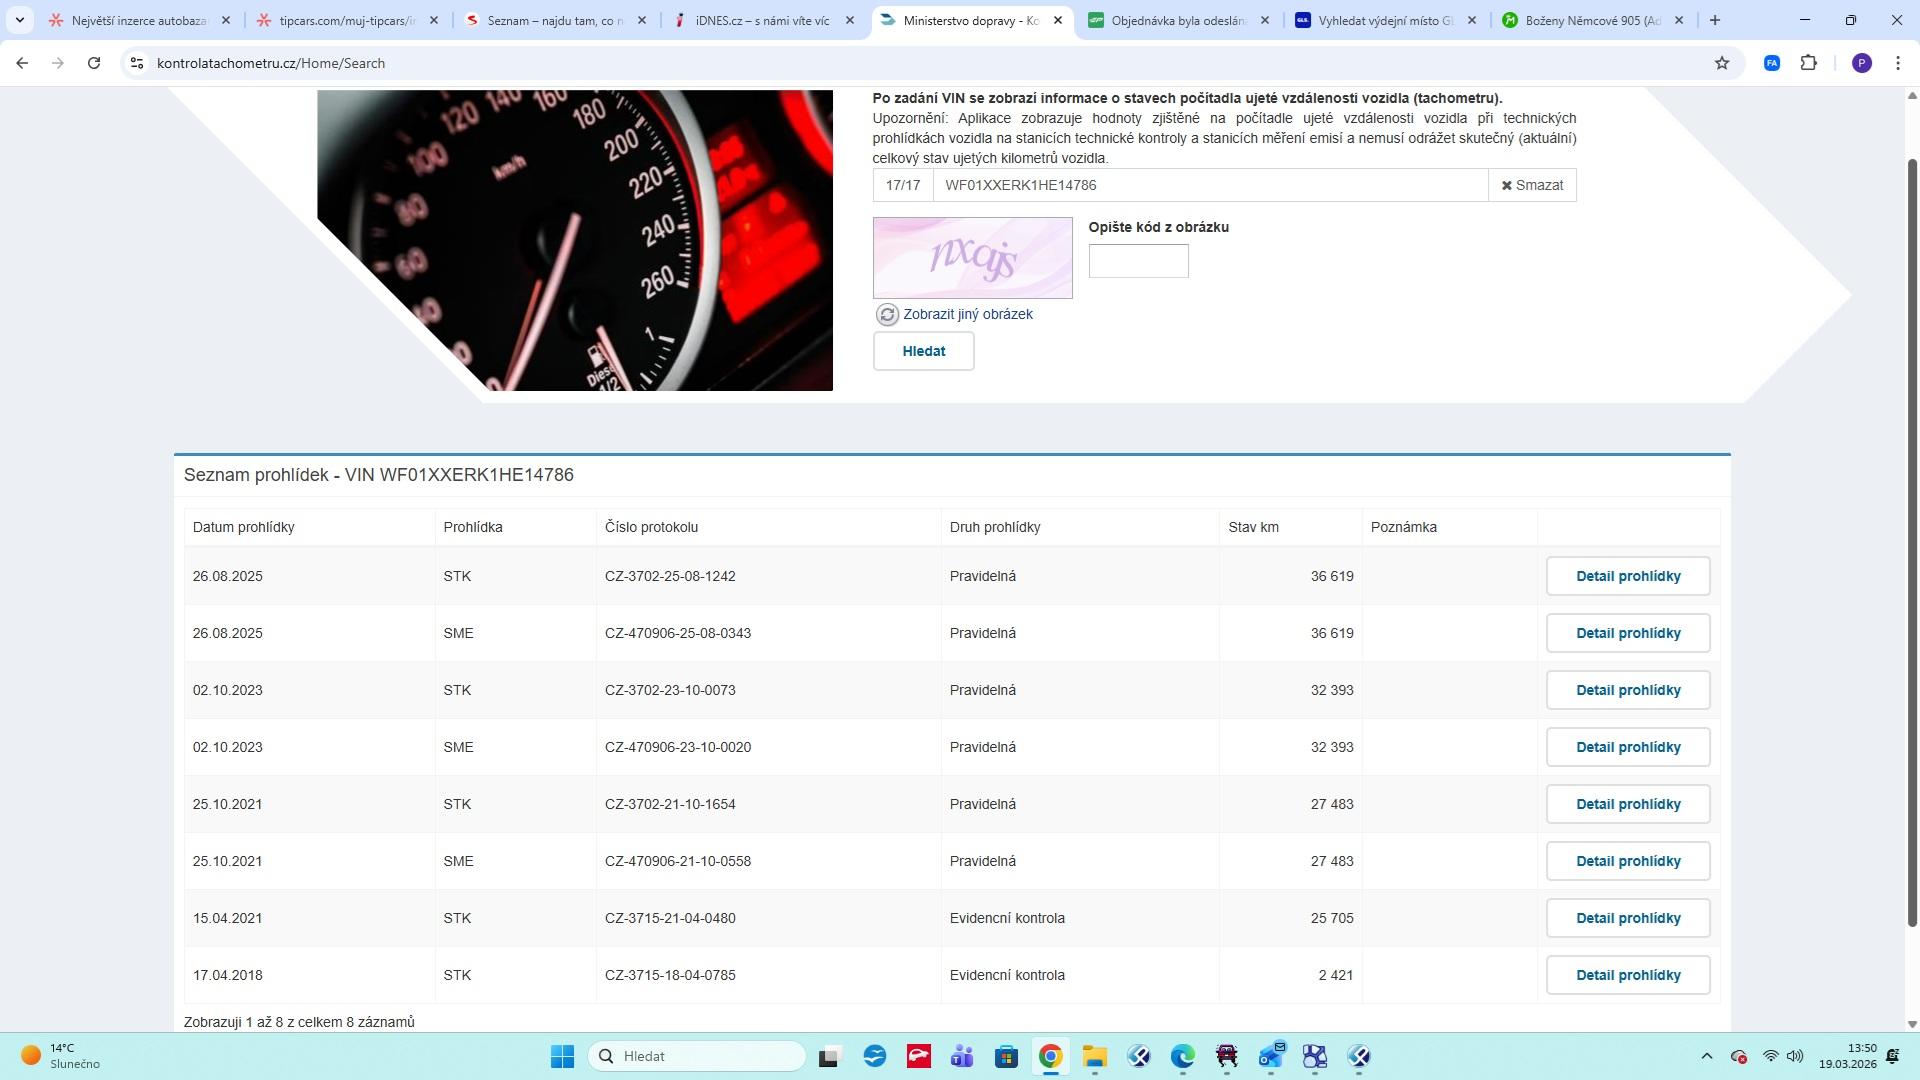Viewport: 1920px width, 1080px height.
Task: Open the profile avatar icon
Action: coord(1861,63)
